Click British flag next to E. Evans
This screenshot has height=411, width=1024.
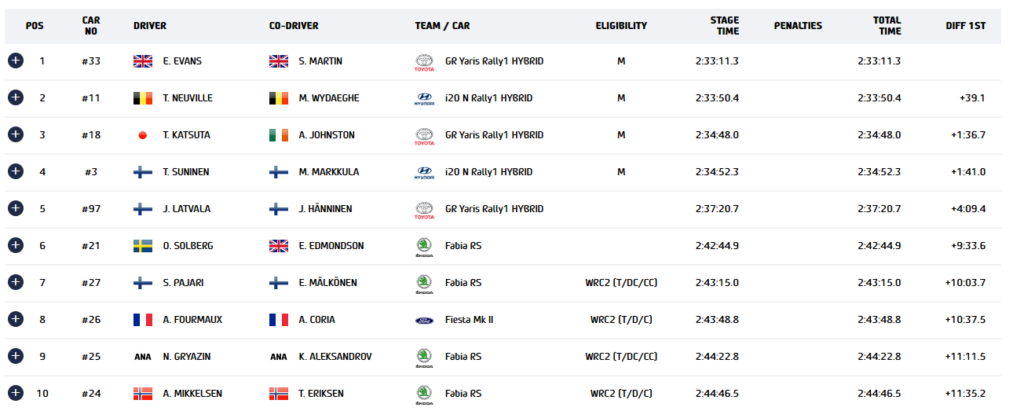click(x=142, y=61)
